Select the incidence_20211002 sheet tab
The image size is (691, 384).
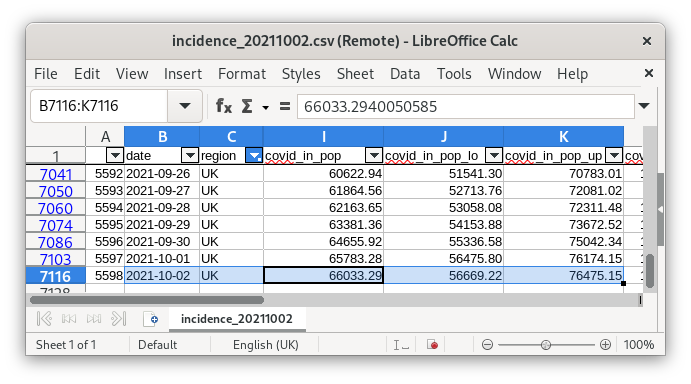coord(237,319)
